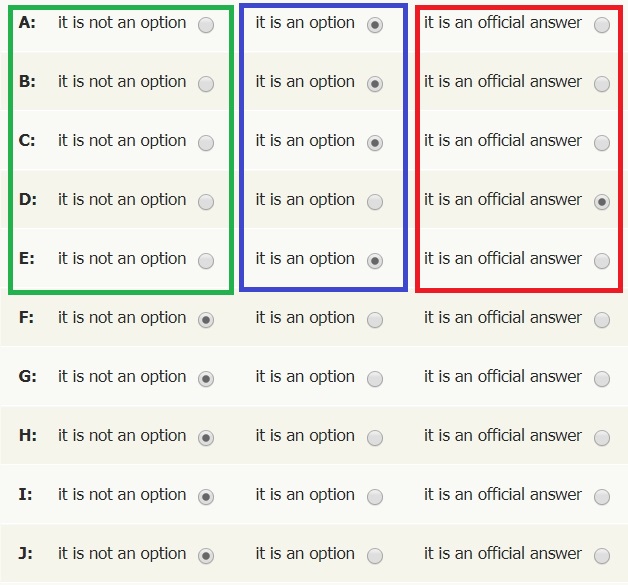Choose 'it is an official answer' for row C
The image size is (628, 585).
[x=602, y=144]
